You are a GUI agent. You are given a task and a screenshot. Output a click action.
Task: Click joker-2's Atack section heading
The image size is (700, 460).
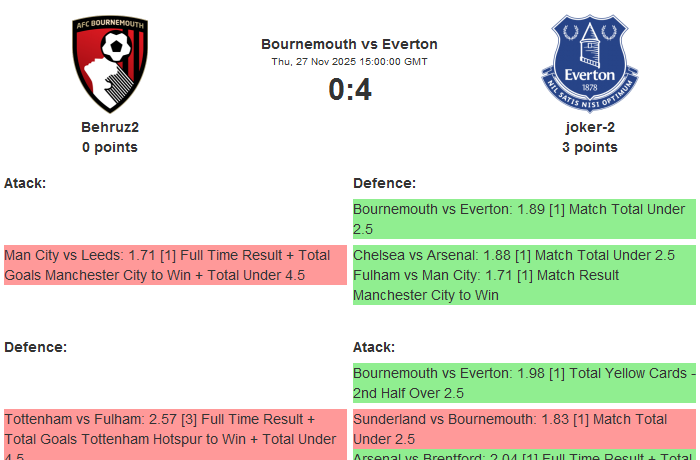pyautogui.click(x=374, y=347)
